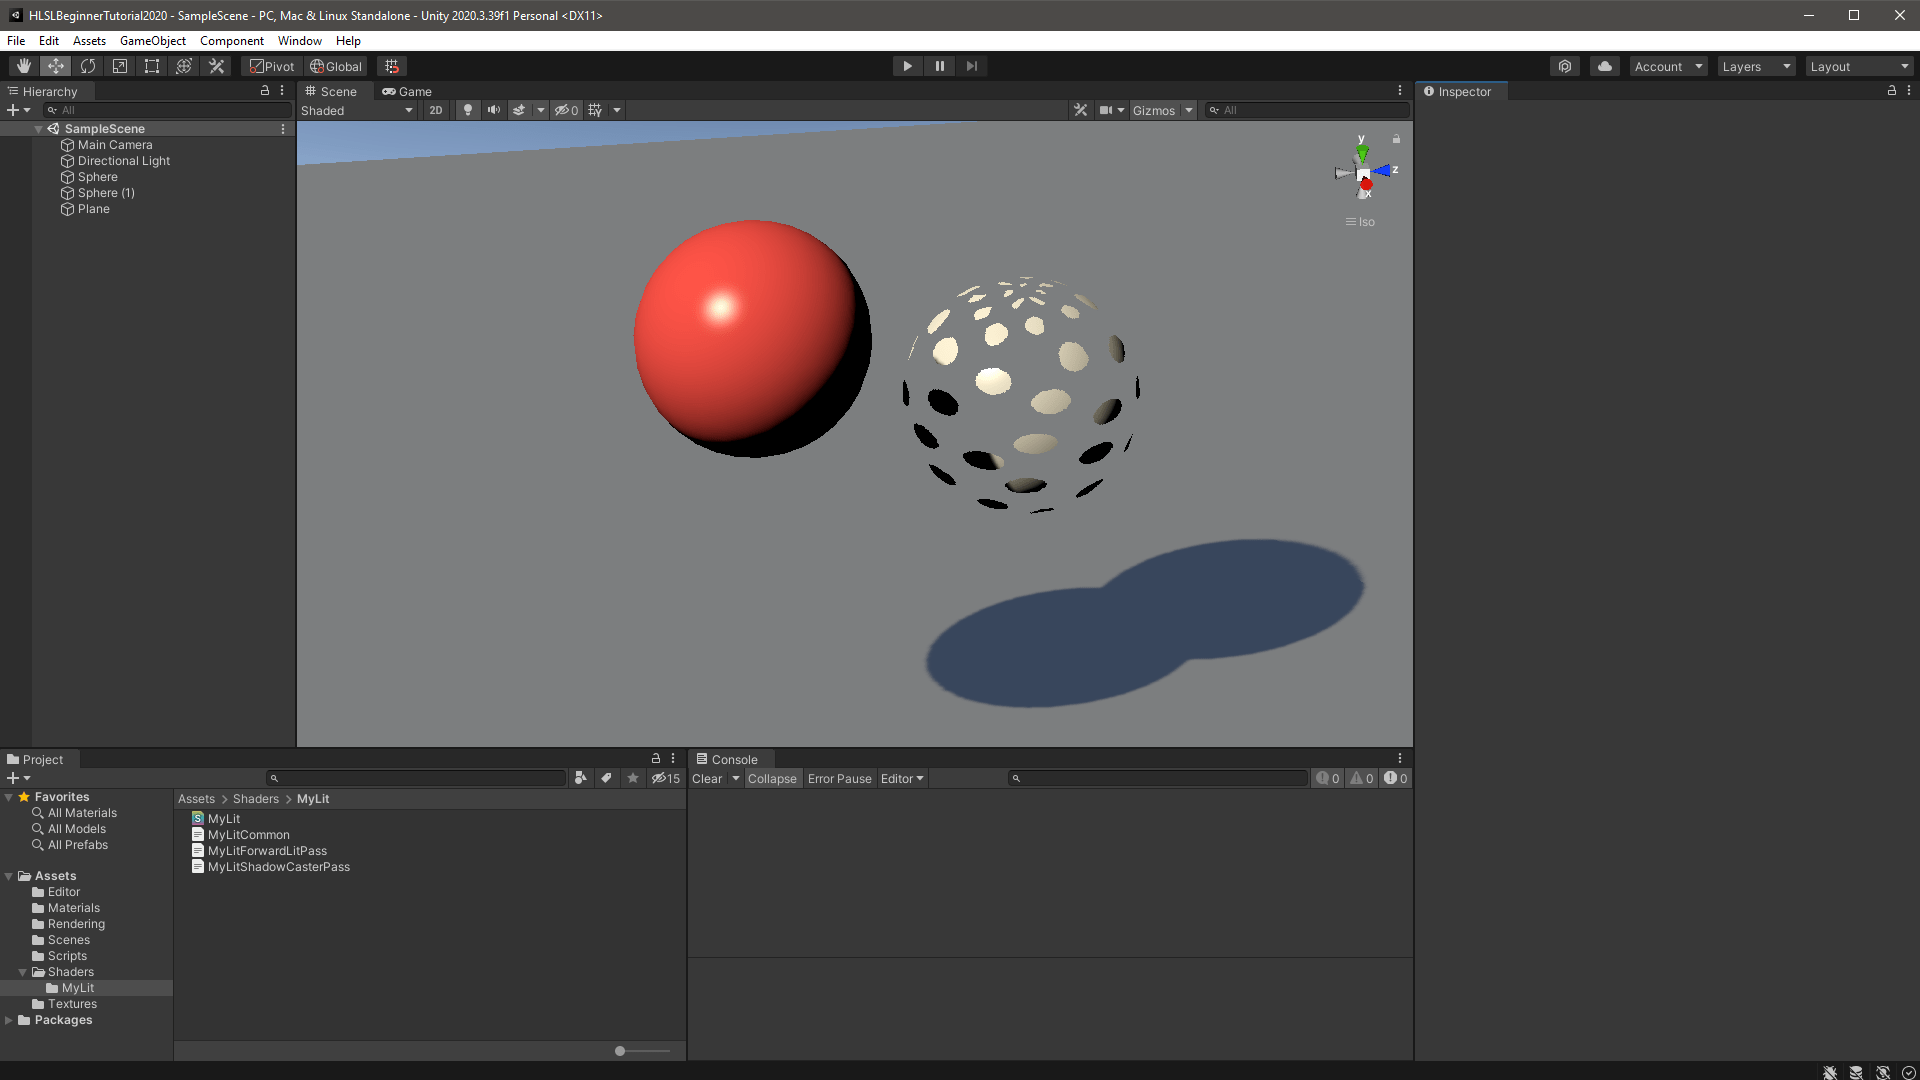This screenshot has height=1080, width=1920.
Task: Click the Play button
Action: (907, 66)
